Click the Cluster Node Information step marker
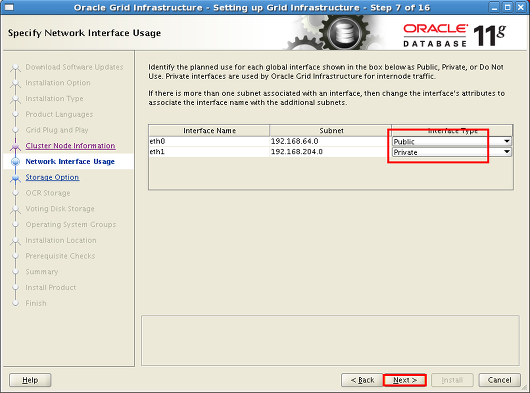This screenshot has width=530, height=393. point(15,146)
